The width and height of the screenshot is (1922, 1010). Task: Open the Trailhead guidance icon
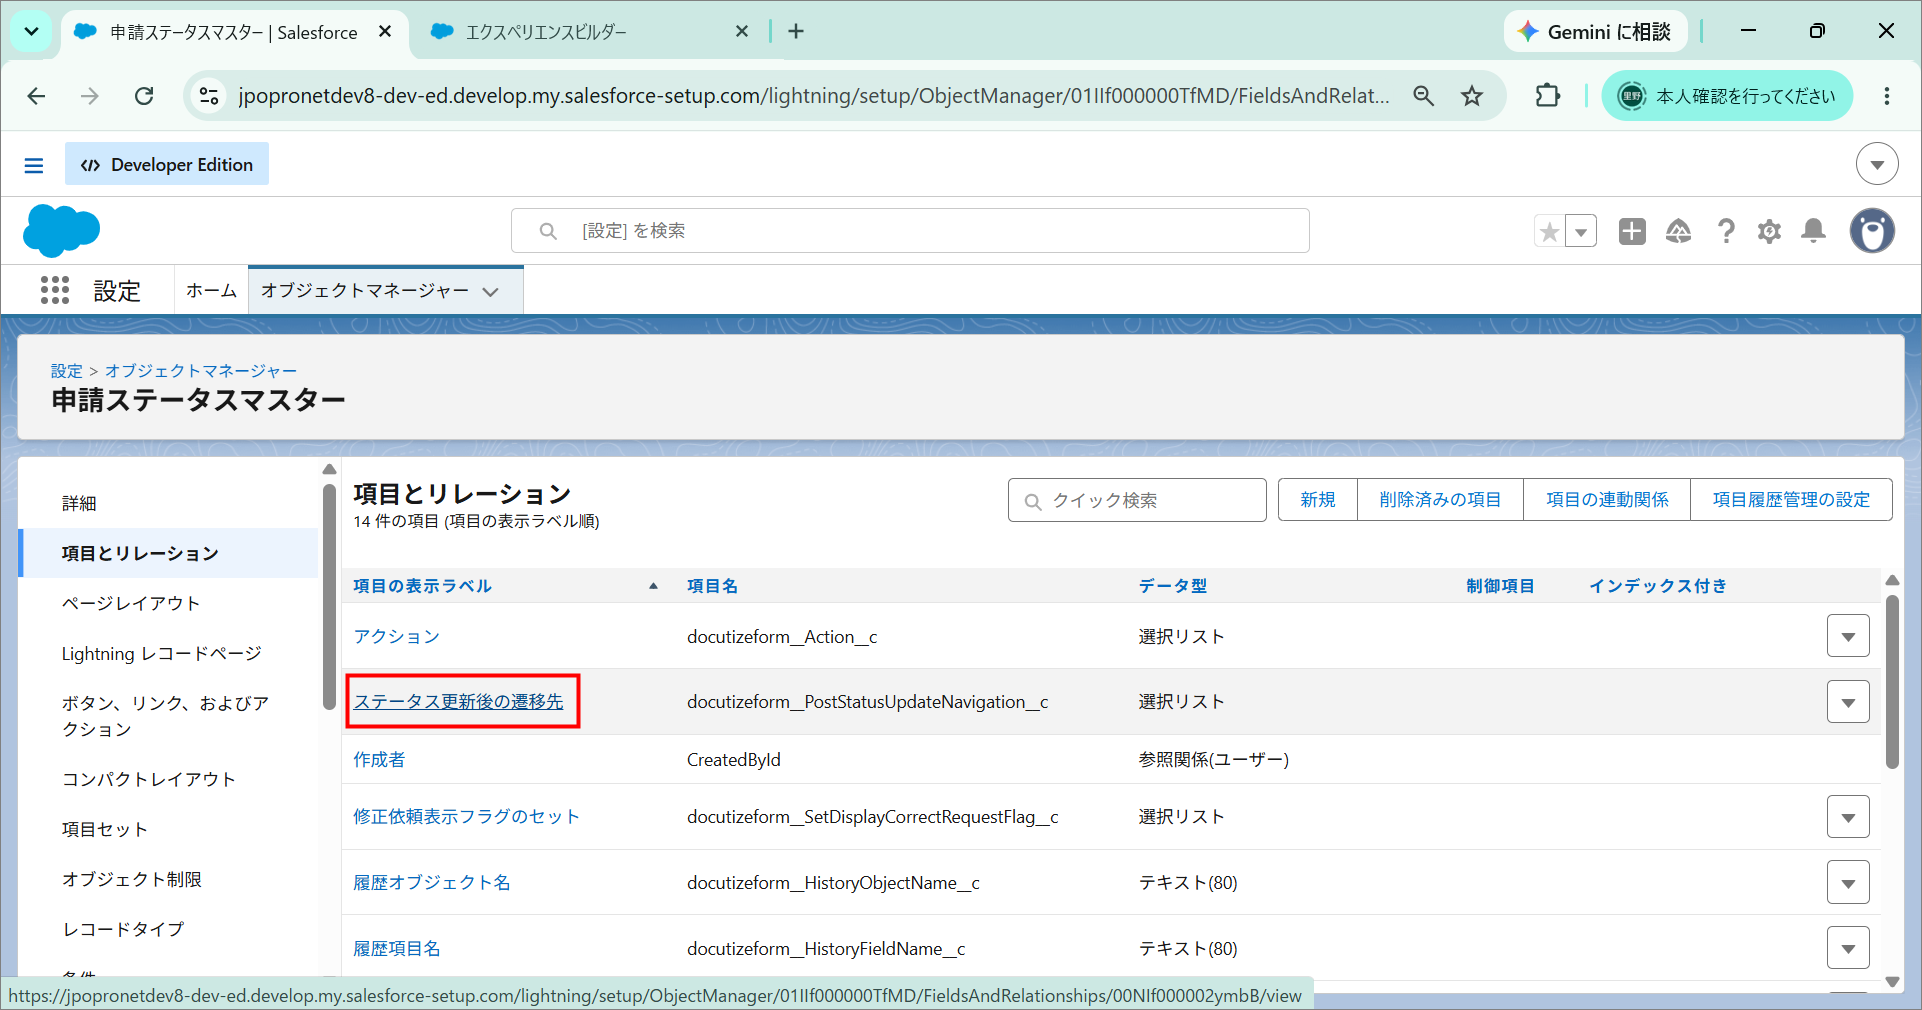(x=1678, y=231)
